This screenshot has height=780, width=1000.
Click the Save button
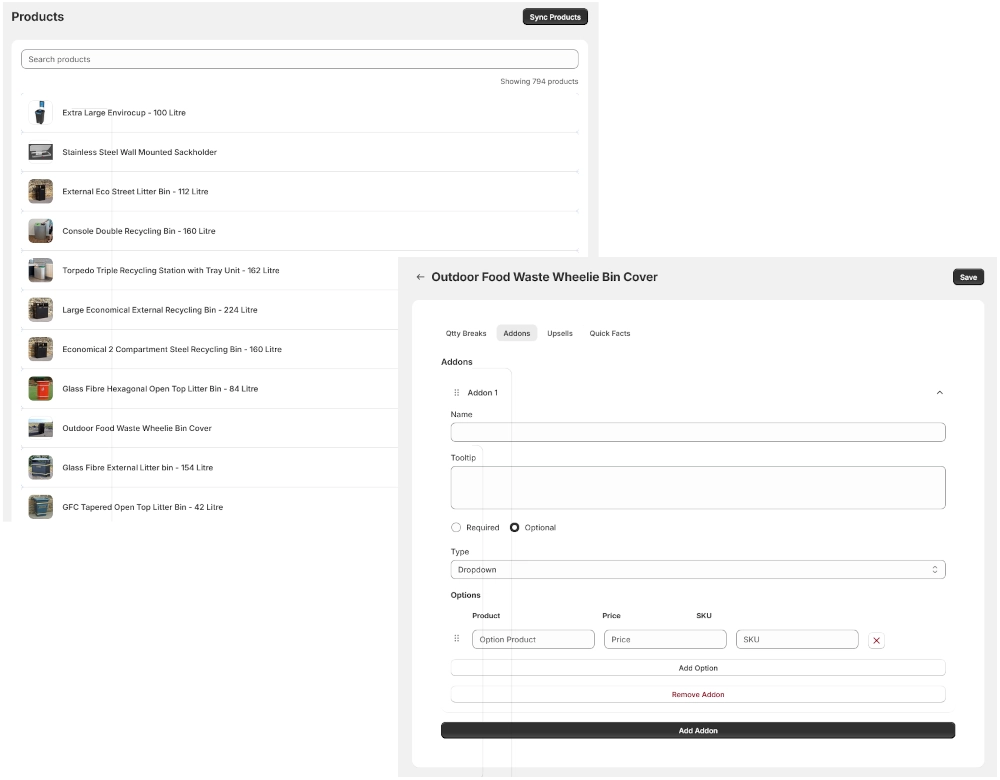968,277
